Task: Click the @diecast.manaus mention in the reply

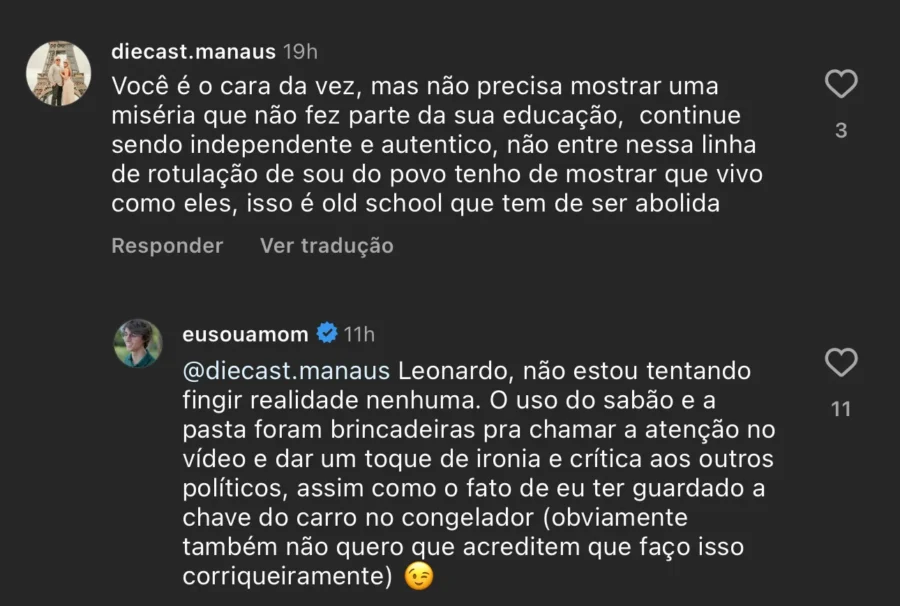Action: [286, 371]
